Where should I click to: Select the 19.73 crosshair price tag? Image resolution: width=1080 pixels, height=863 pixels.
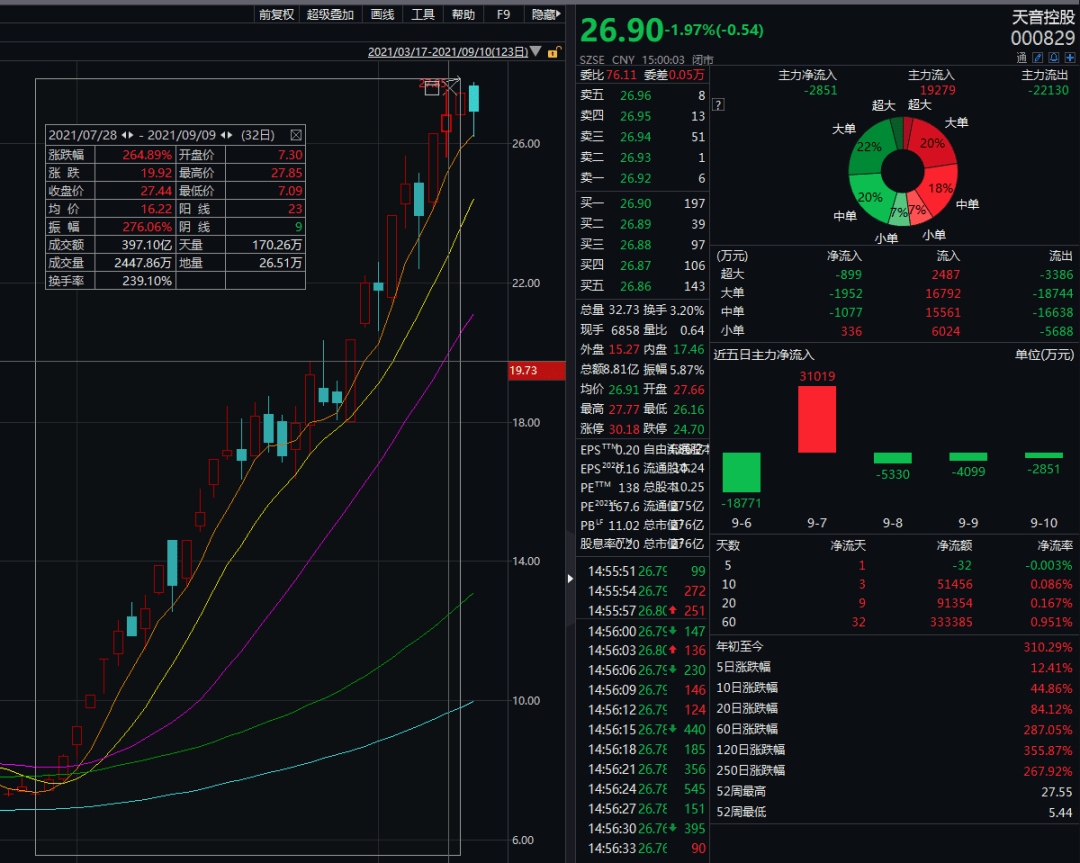tap(536, 371)
